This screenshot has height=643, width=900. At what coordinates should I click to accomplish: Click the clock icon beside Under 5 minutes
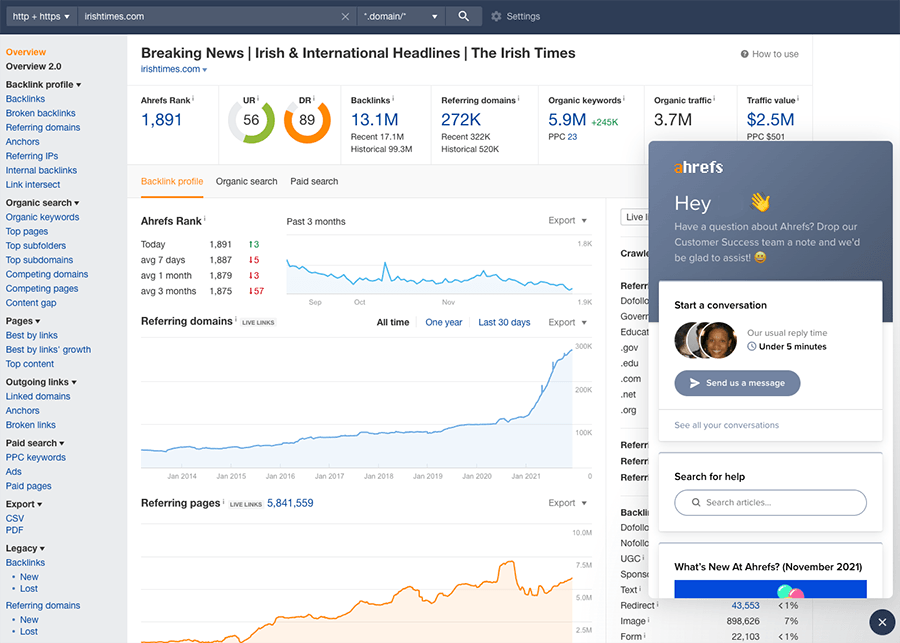[x=751, y=346]
